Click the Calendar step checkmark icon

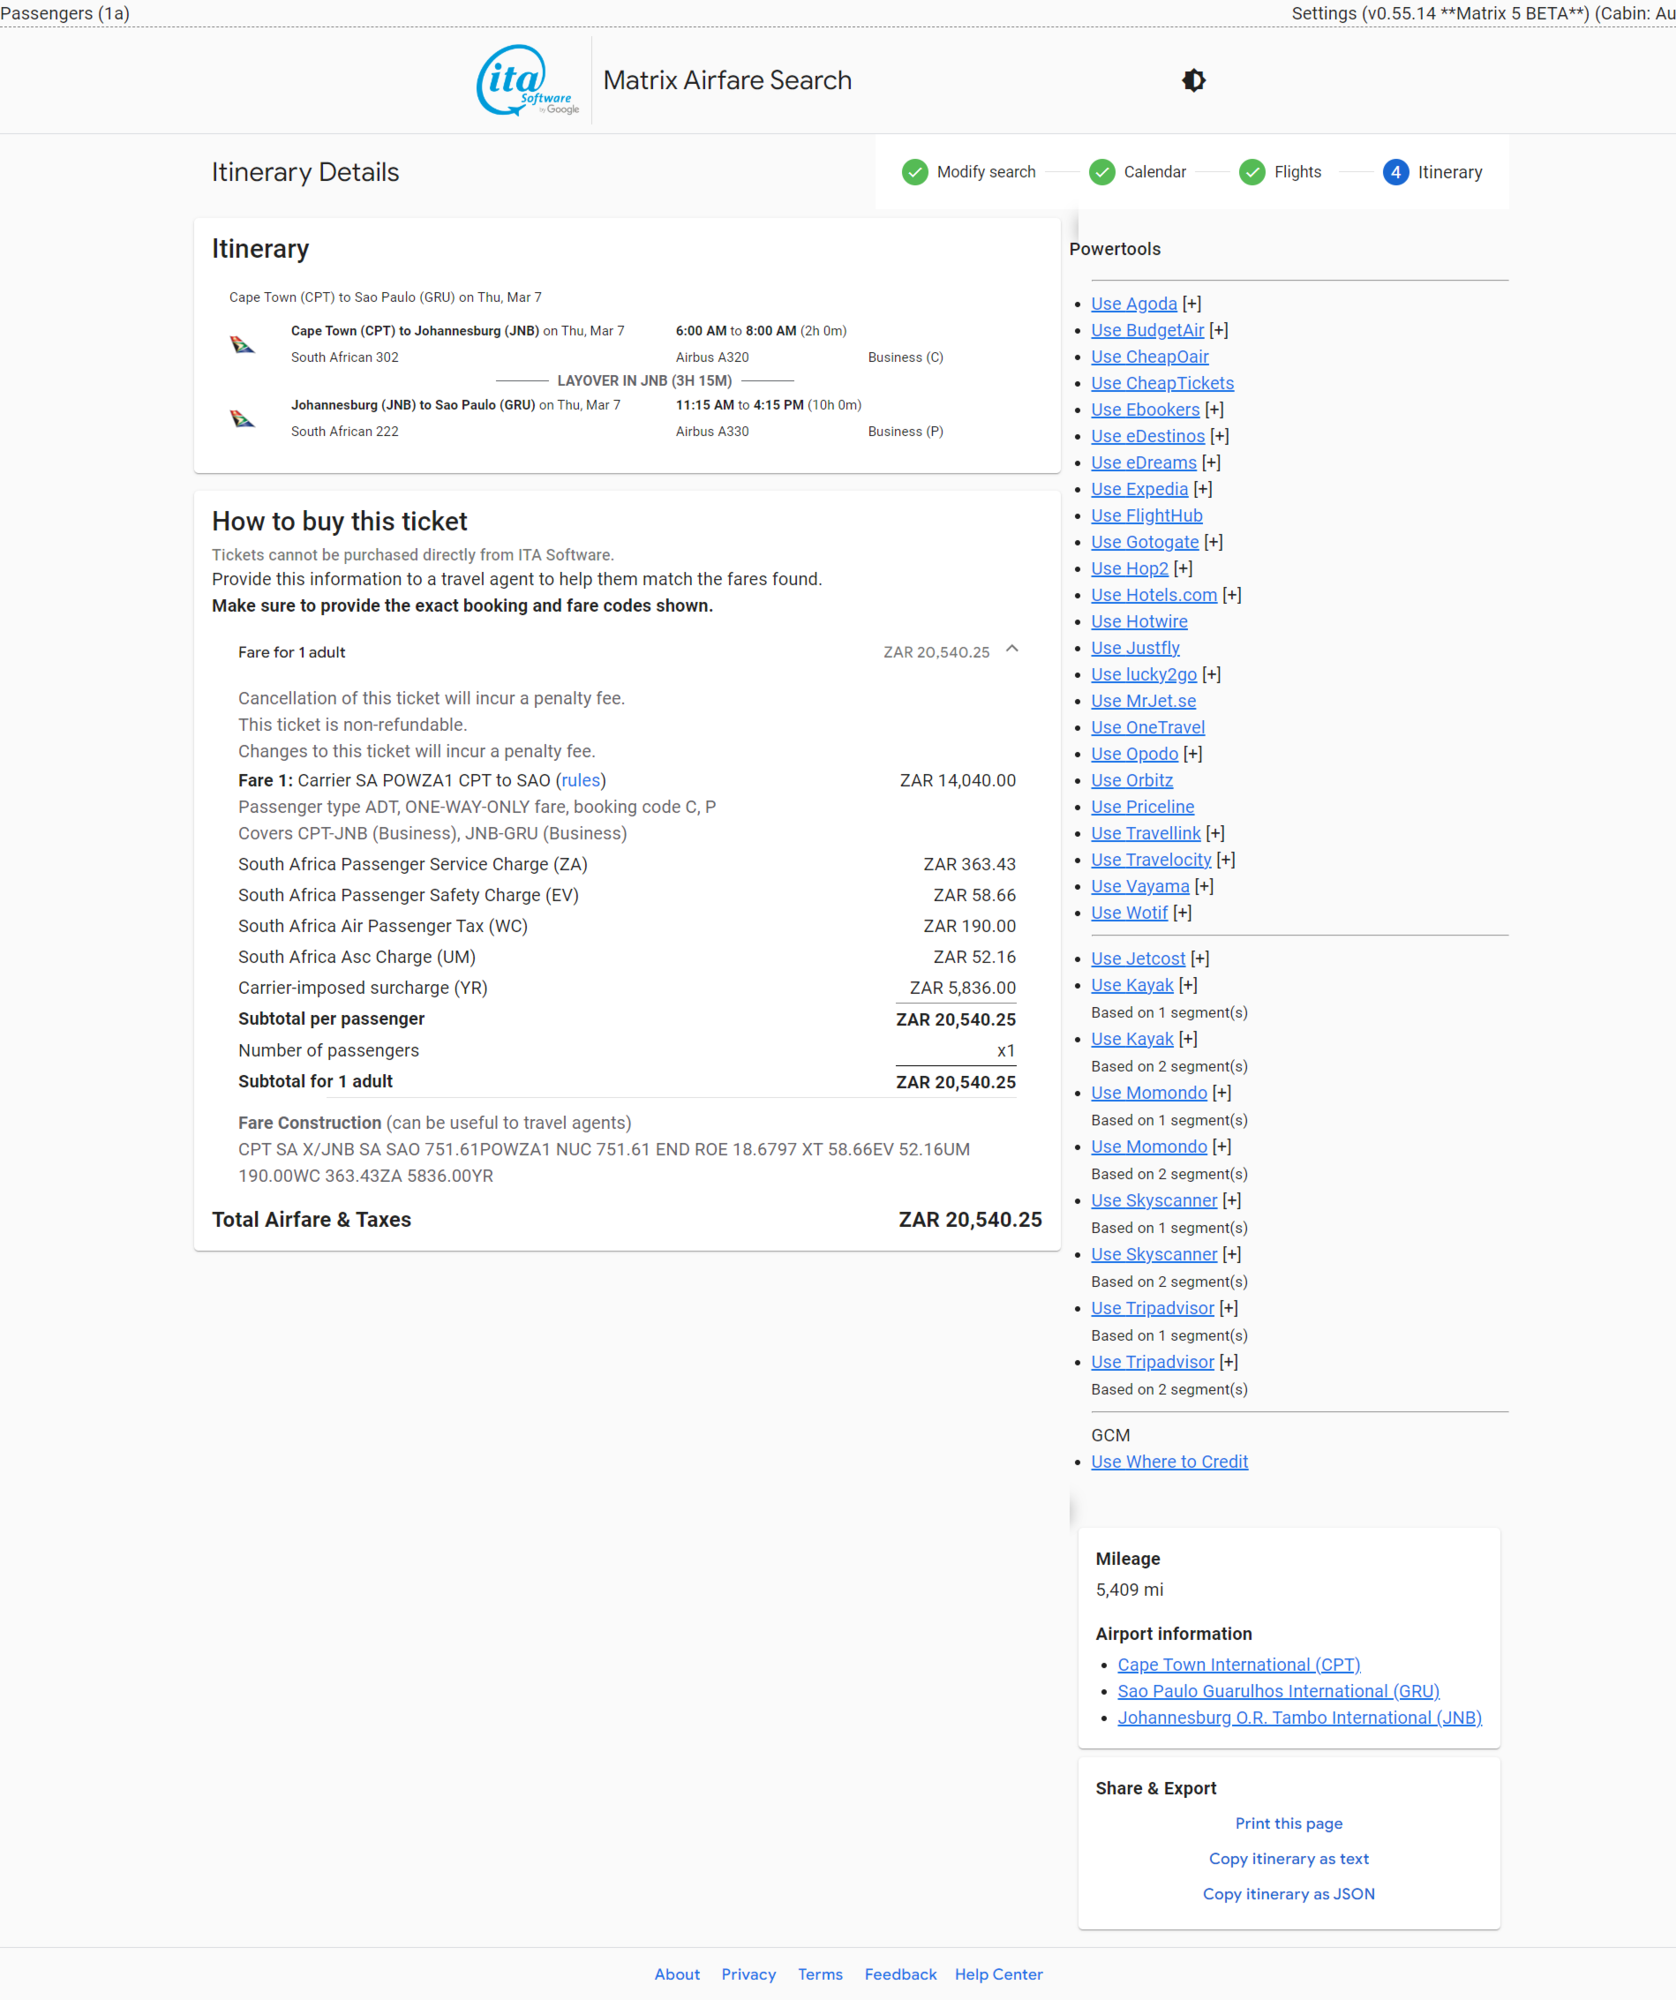pyautogui.click(x=1101, y=172)
